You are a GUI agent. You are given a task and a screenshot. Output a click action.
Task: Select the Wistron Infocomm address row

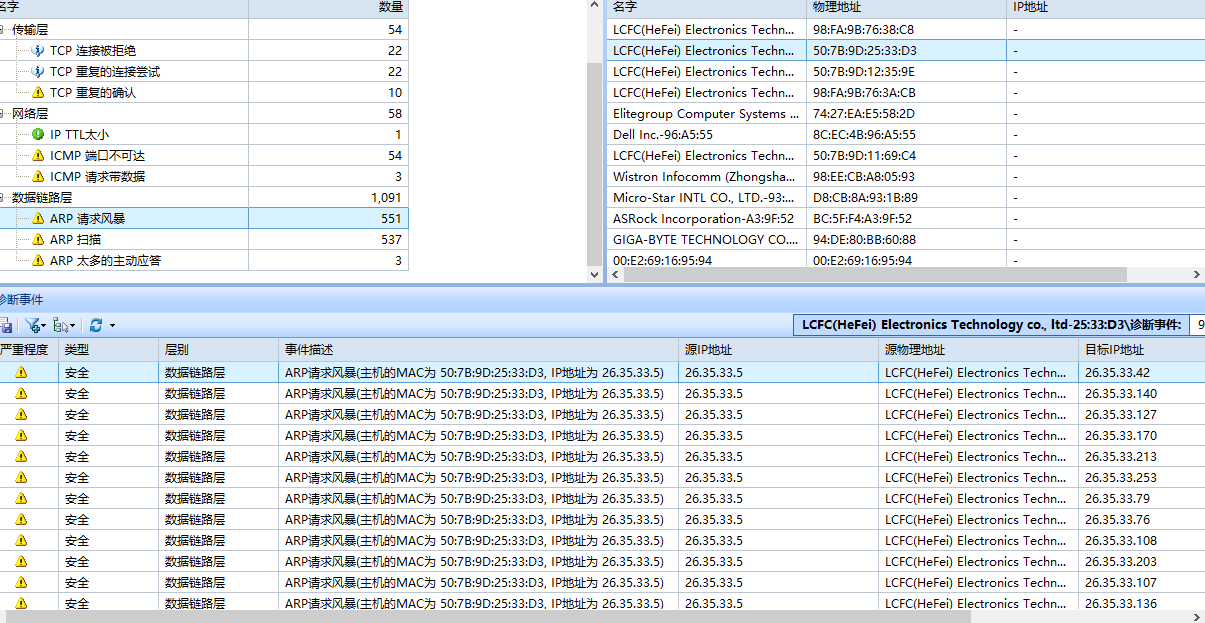click(x=906, y=176)
